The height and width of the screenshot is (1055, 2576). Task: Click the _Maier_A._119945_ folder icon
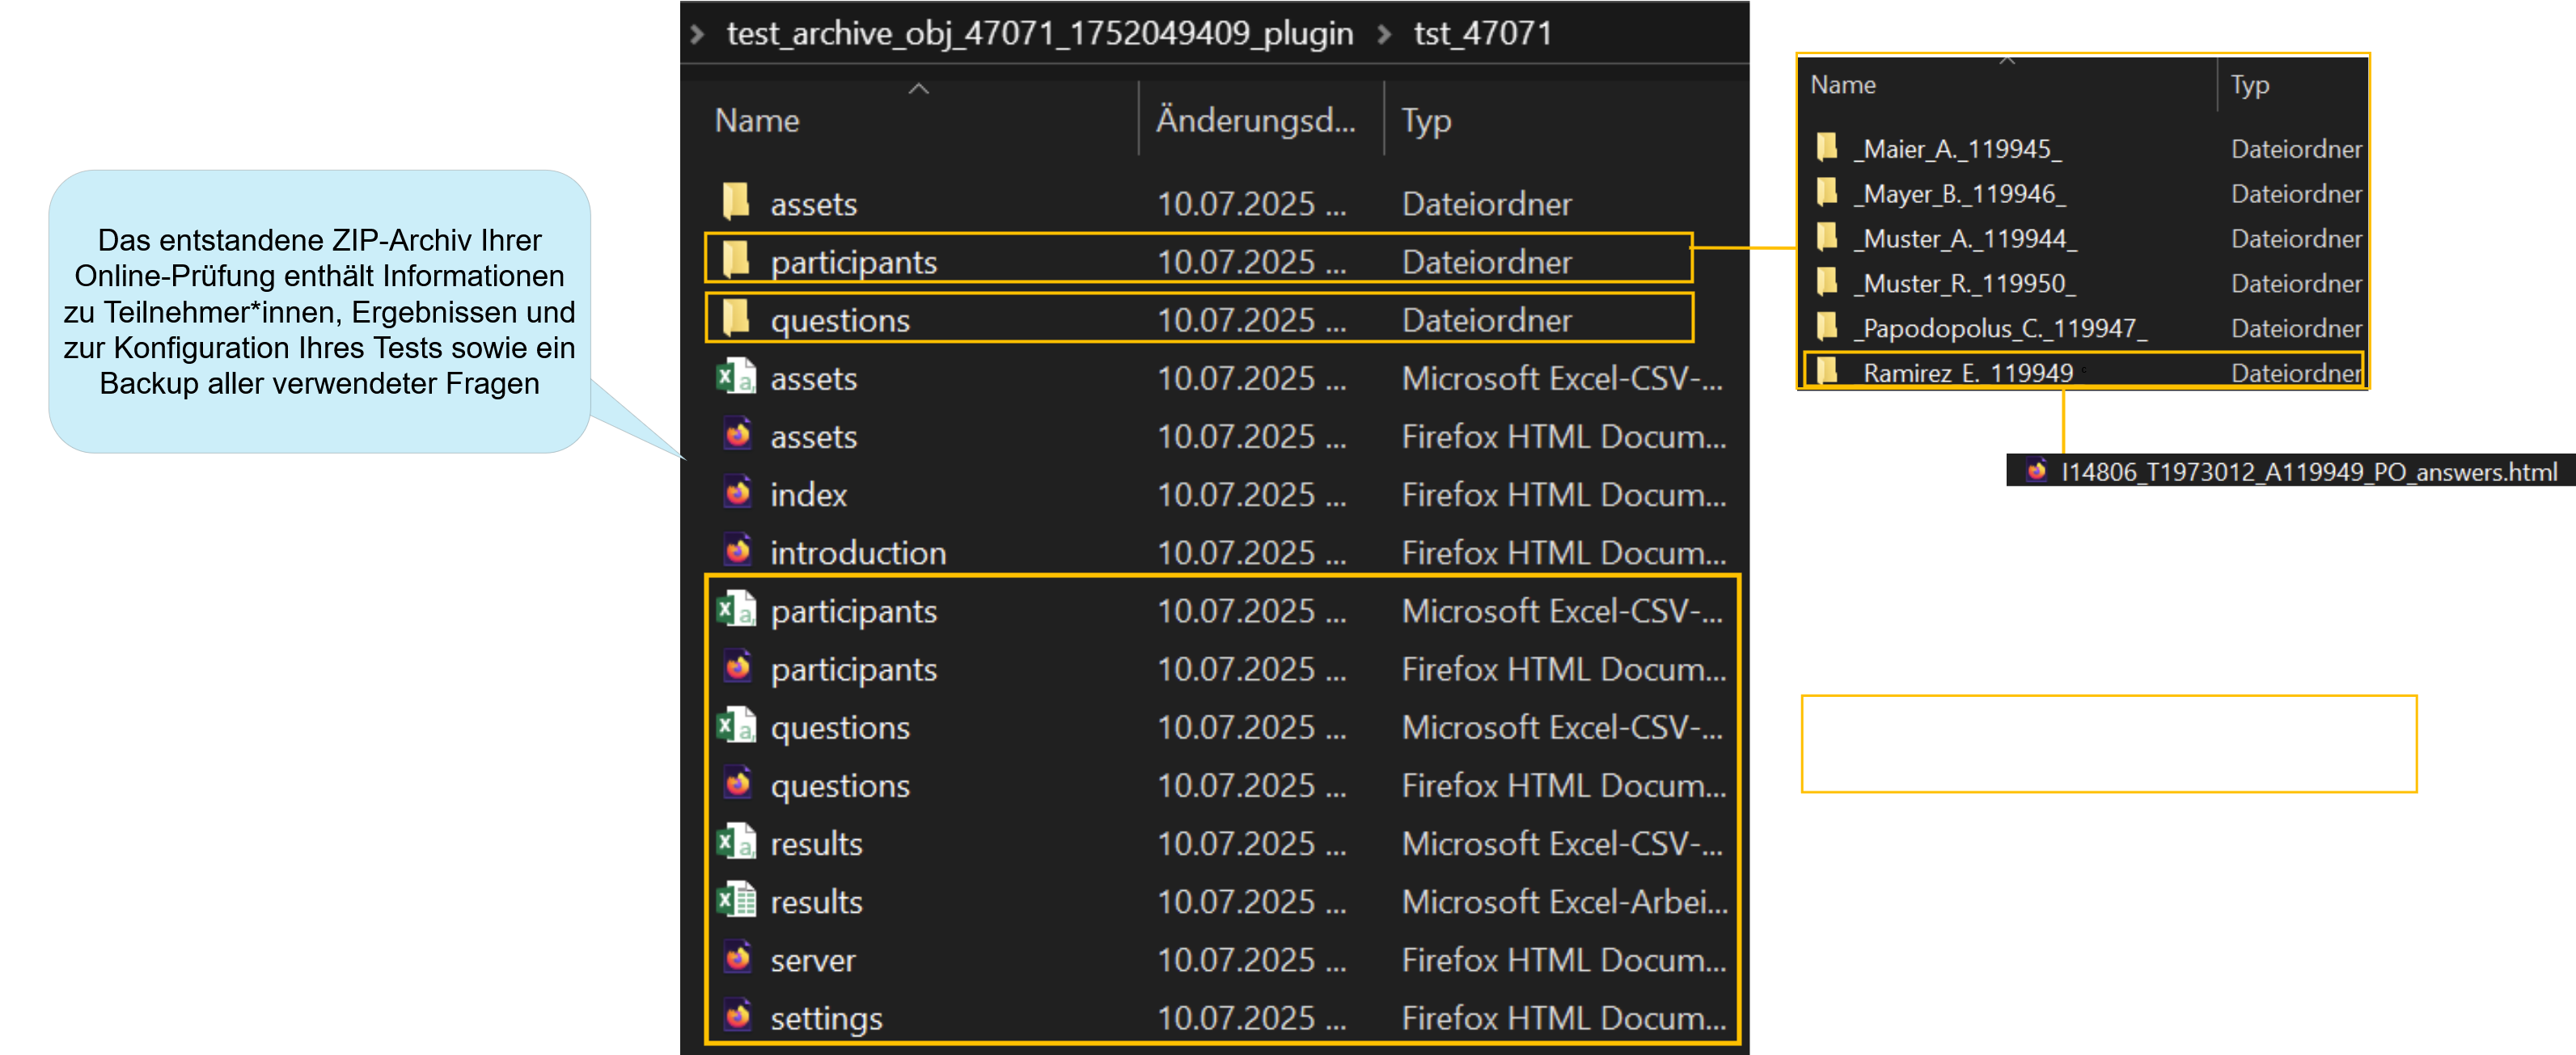point(1827,147)
